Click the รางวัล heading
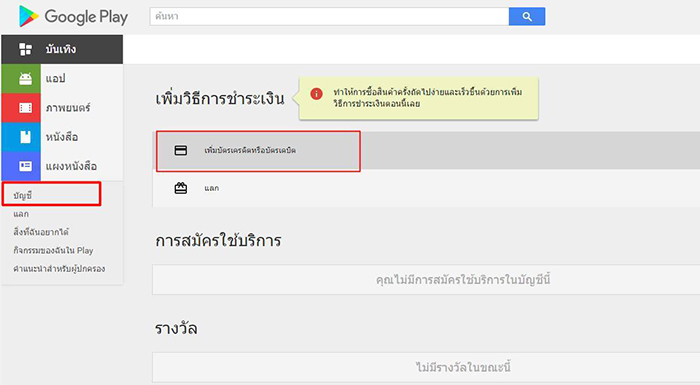The width and height of the screenshot is (700, 385). tap(176, 329)
